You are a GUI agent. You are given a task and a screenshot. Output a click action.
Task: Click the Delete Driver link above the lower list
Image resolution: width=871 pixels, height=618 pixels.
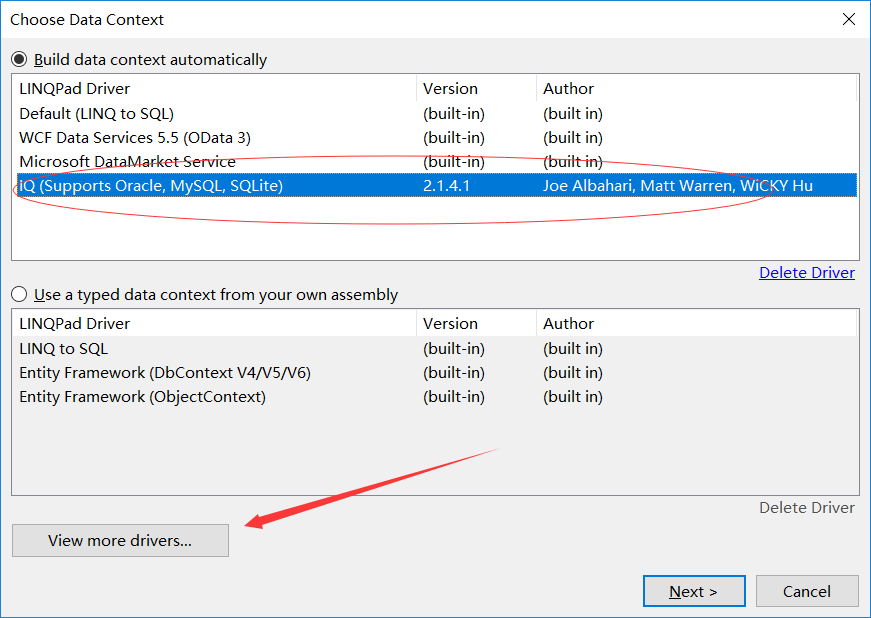[806, 272]
